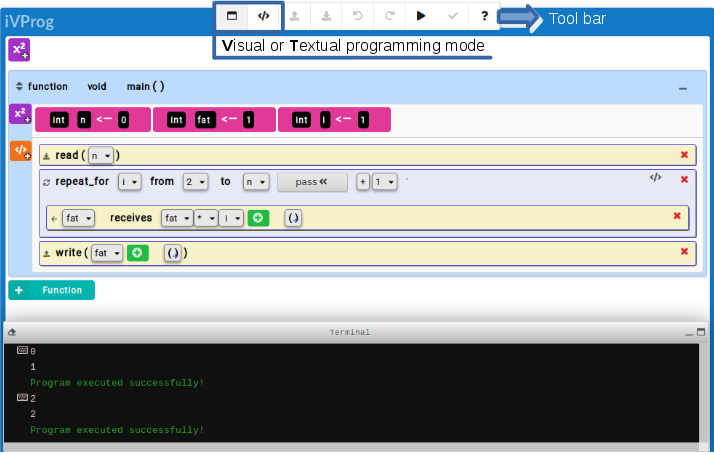This screenshot has height=455, width=714.
Task: Add operand in fat receives expression
Action: pos(258,218)
